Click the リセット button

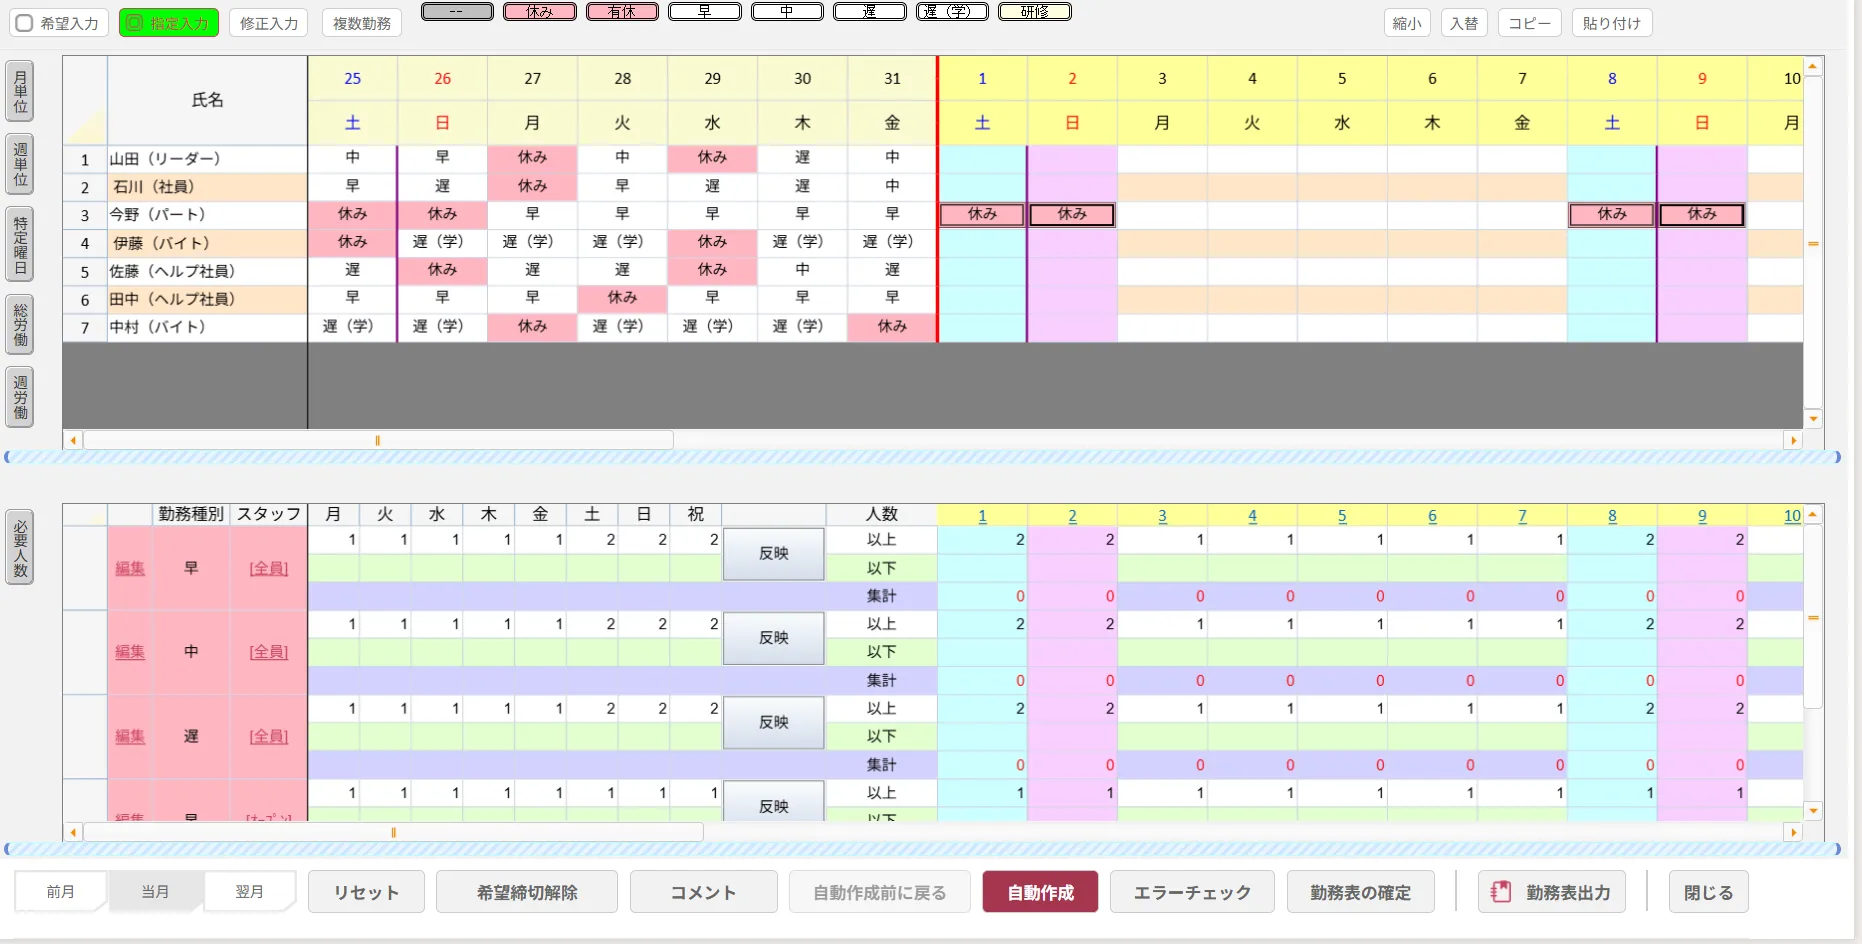pyautogui.click(x=366, y=892)
